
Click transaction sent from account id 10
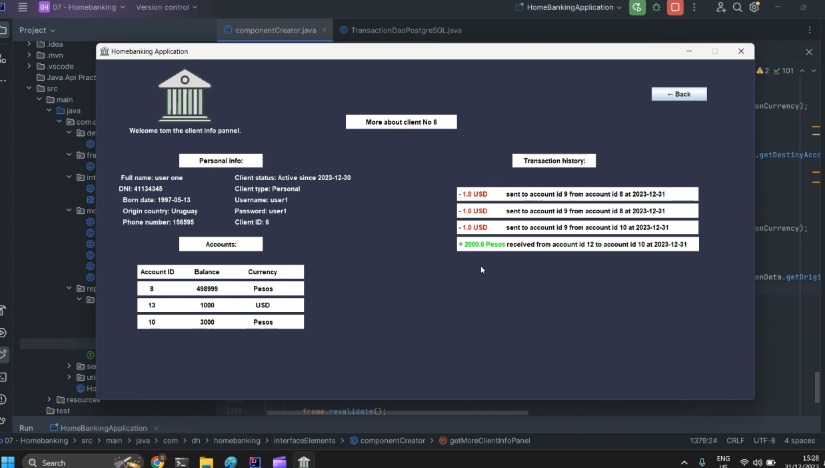click(x=578, y=227)
